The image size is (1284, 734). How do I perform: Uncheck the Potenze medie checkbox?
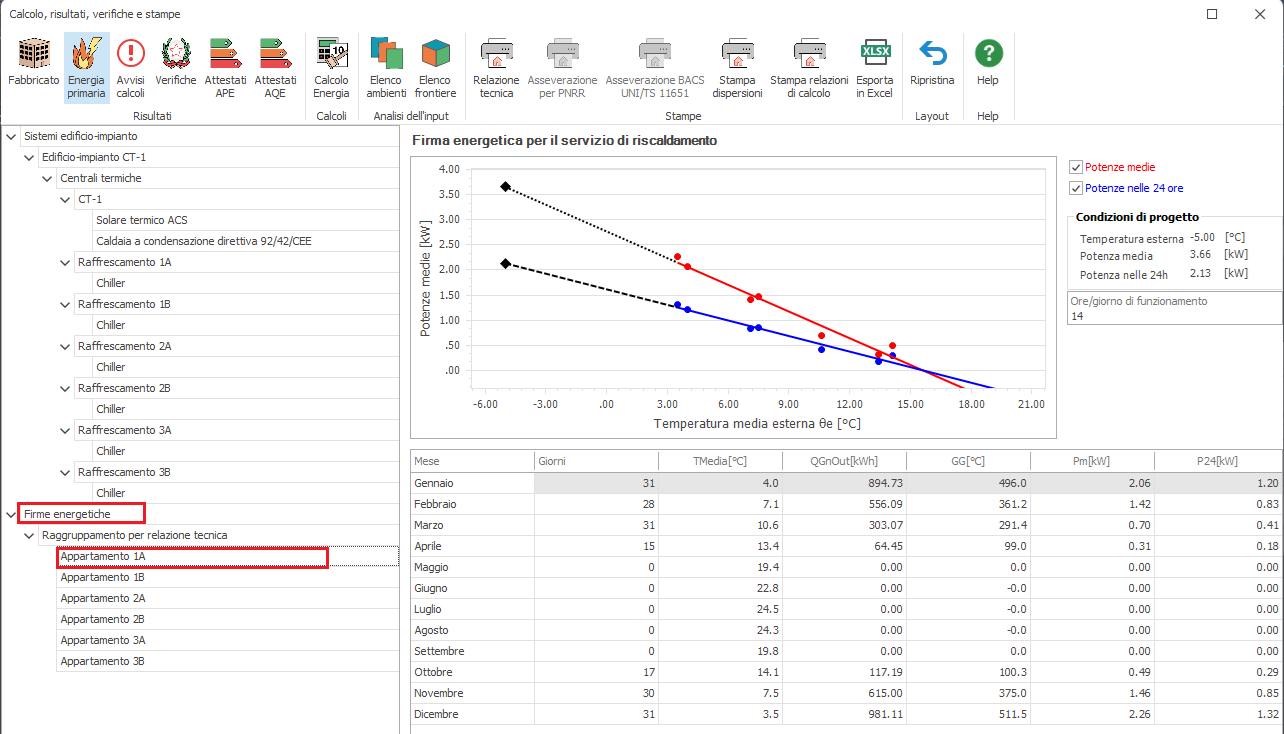pos(1076,168)
